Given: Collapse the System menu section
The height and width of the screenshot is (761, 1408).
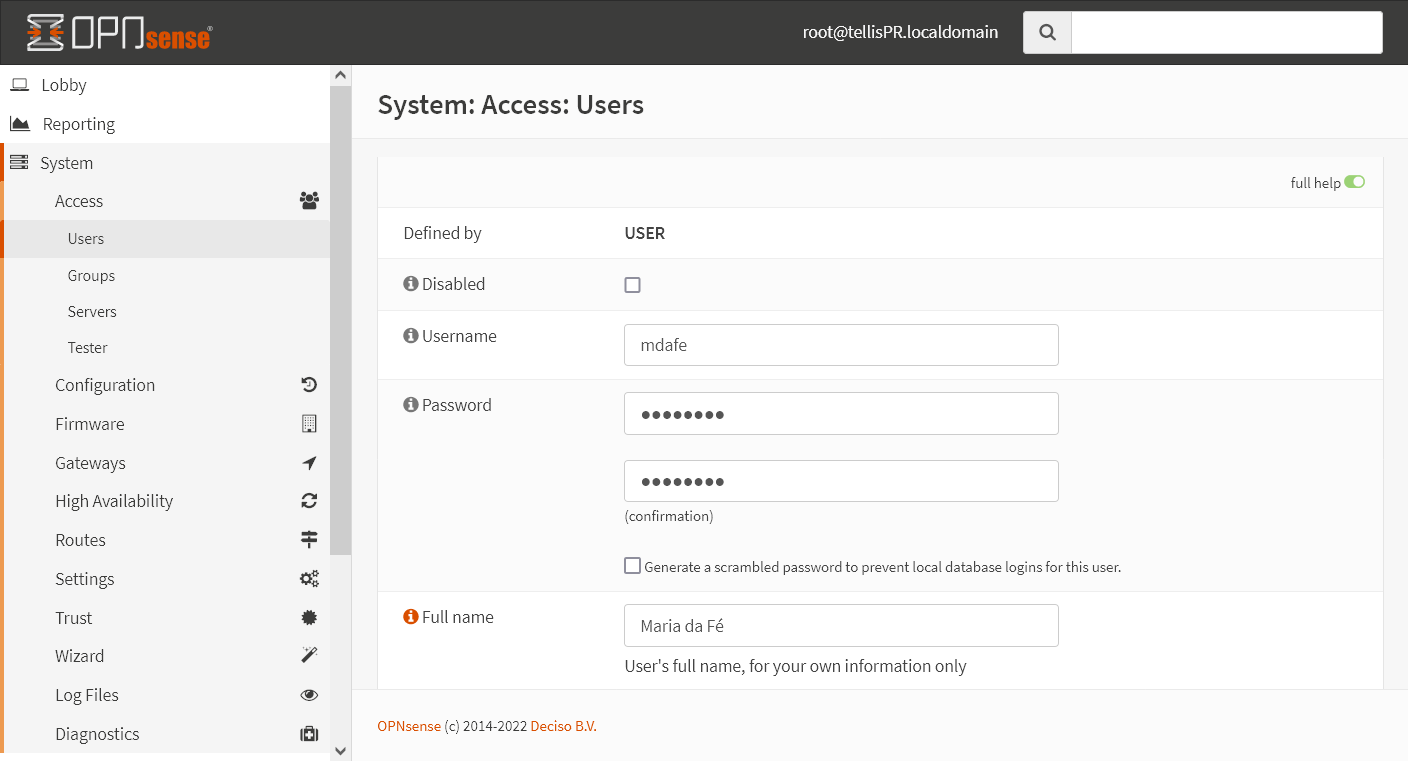Looking at the screenshot, I should tap(66, 163).
